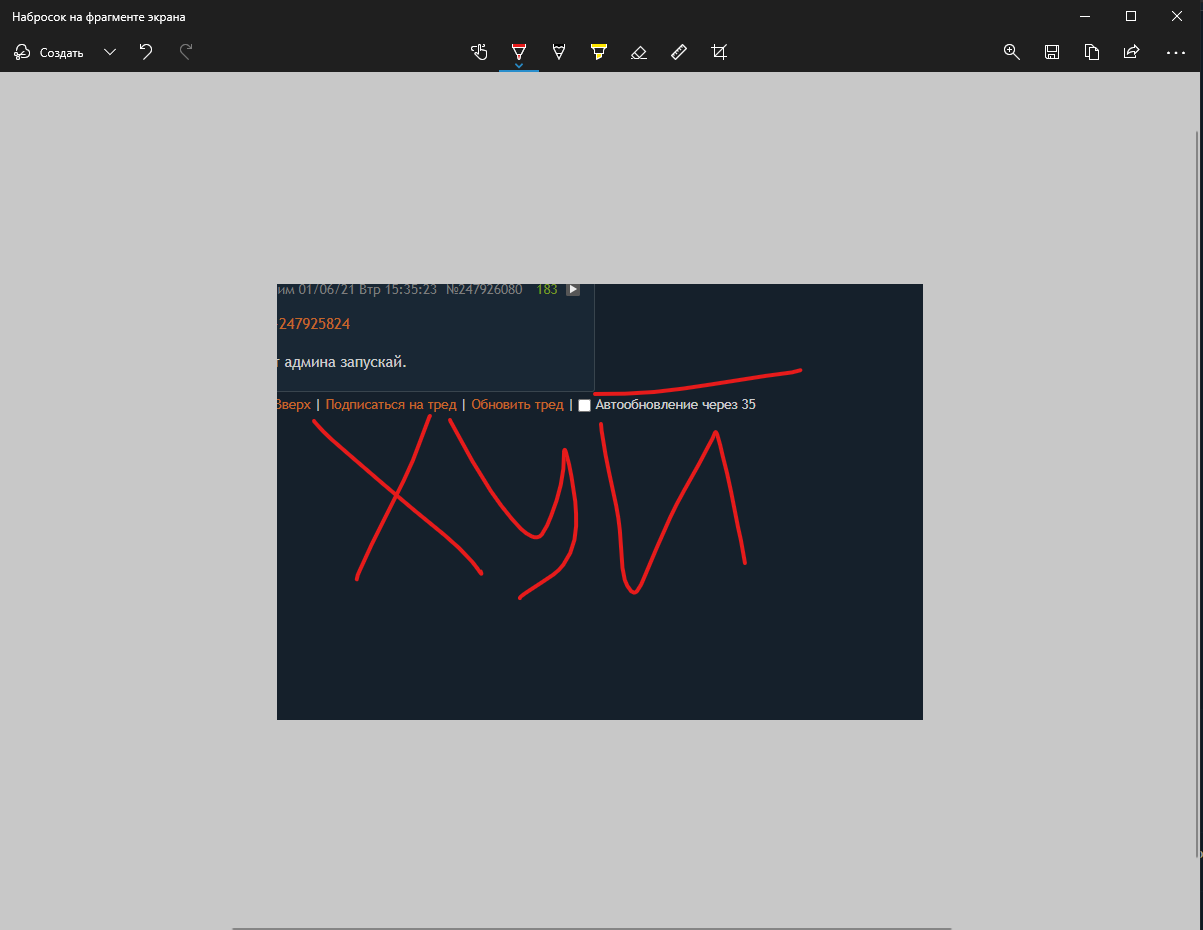Click the Создать new snip button
This screenshot has height=930, width=1203.
pos(49,52)
